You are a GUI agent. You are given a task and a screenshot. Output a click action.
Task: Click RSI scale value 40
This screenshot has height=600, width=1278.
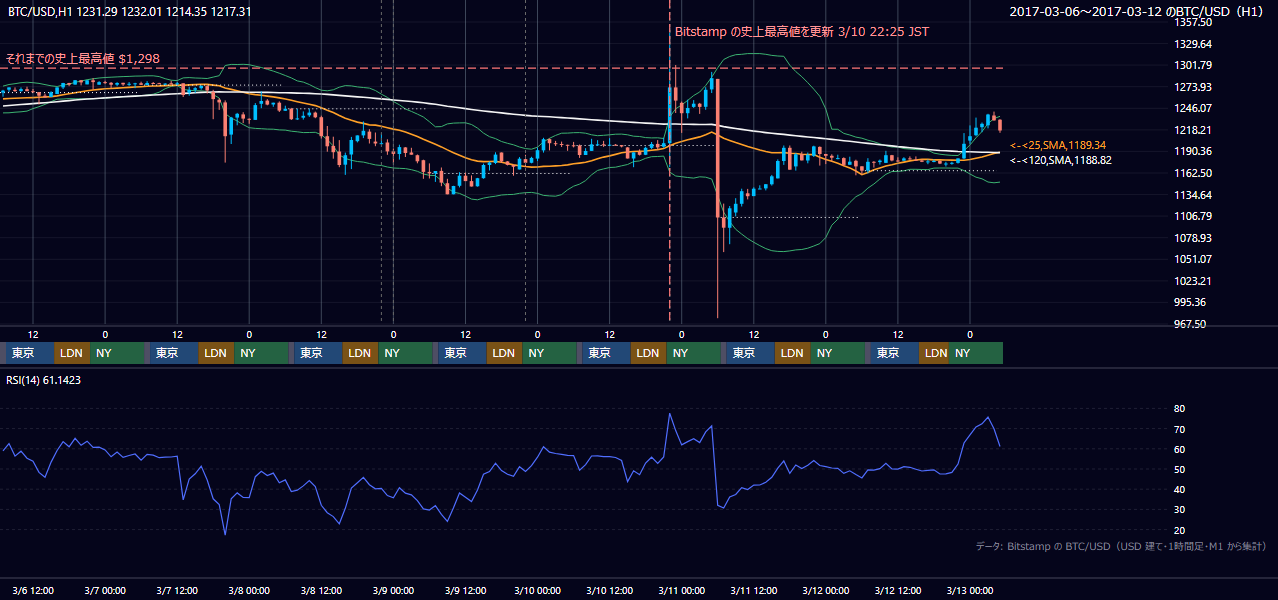click(x=1179, y=489)
